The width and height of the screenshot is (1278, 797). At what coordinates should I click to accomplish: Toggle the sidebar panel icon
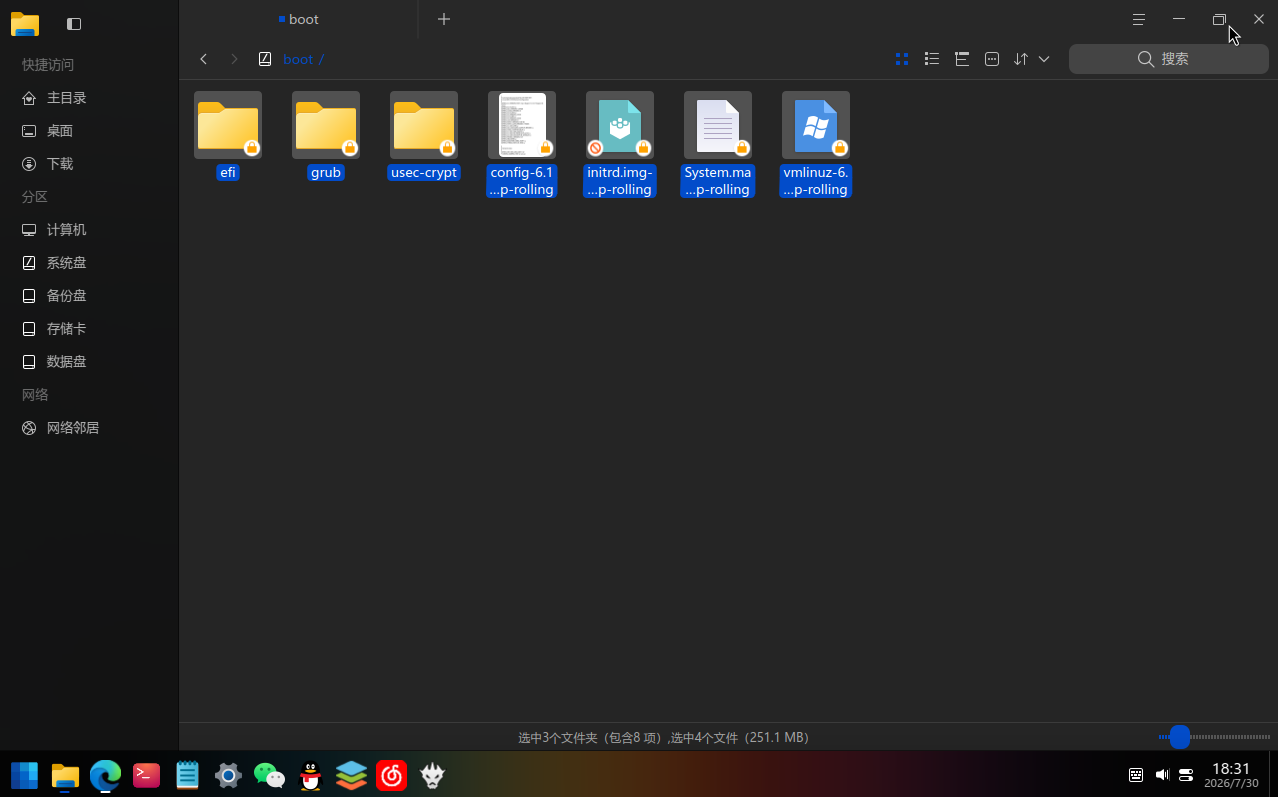74,23
